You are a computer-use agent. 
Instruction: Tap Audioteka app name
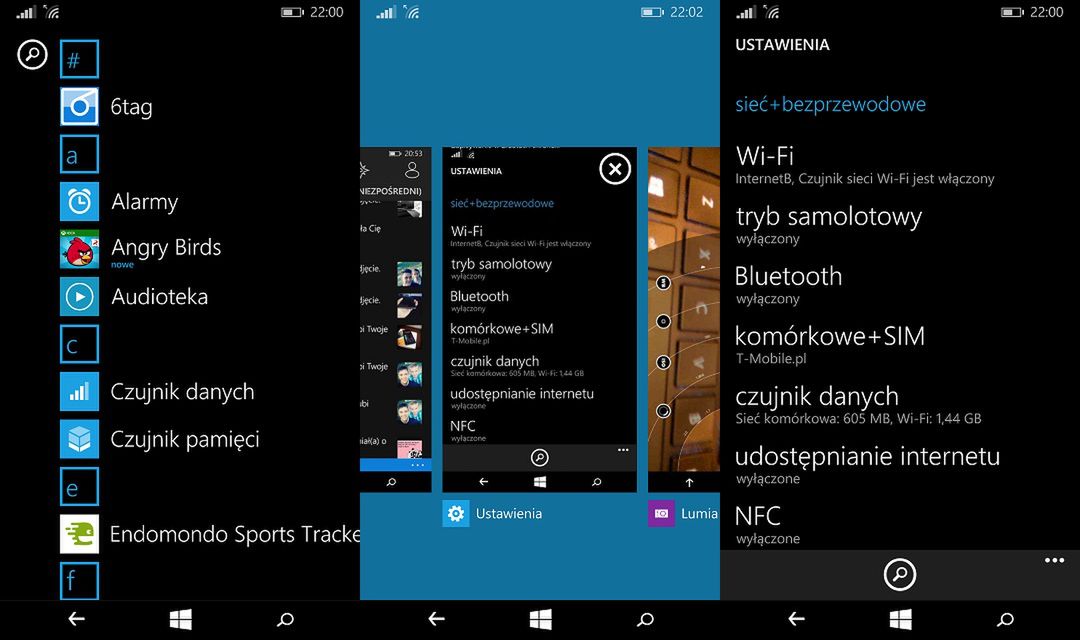(x=160, y=296)
